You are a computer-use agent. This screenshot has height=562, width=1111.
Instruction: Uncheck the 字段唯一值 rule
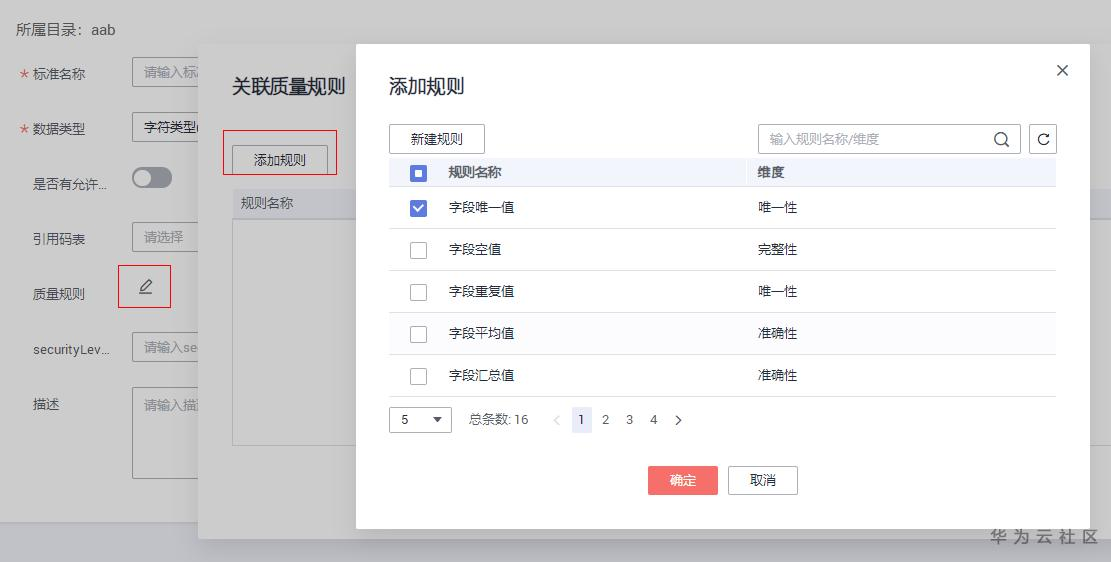tap(419, 208)
